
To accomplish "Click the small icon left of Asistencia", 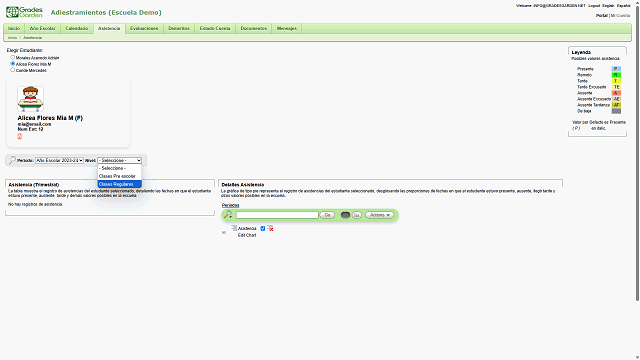I will (x=234, y=228).
